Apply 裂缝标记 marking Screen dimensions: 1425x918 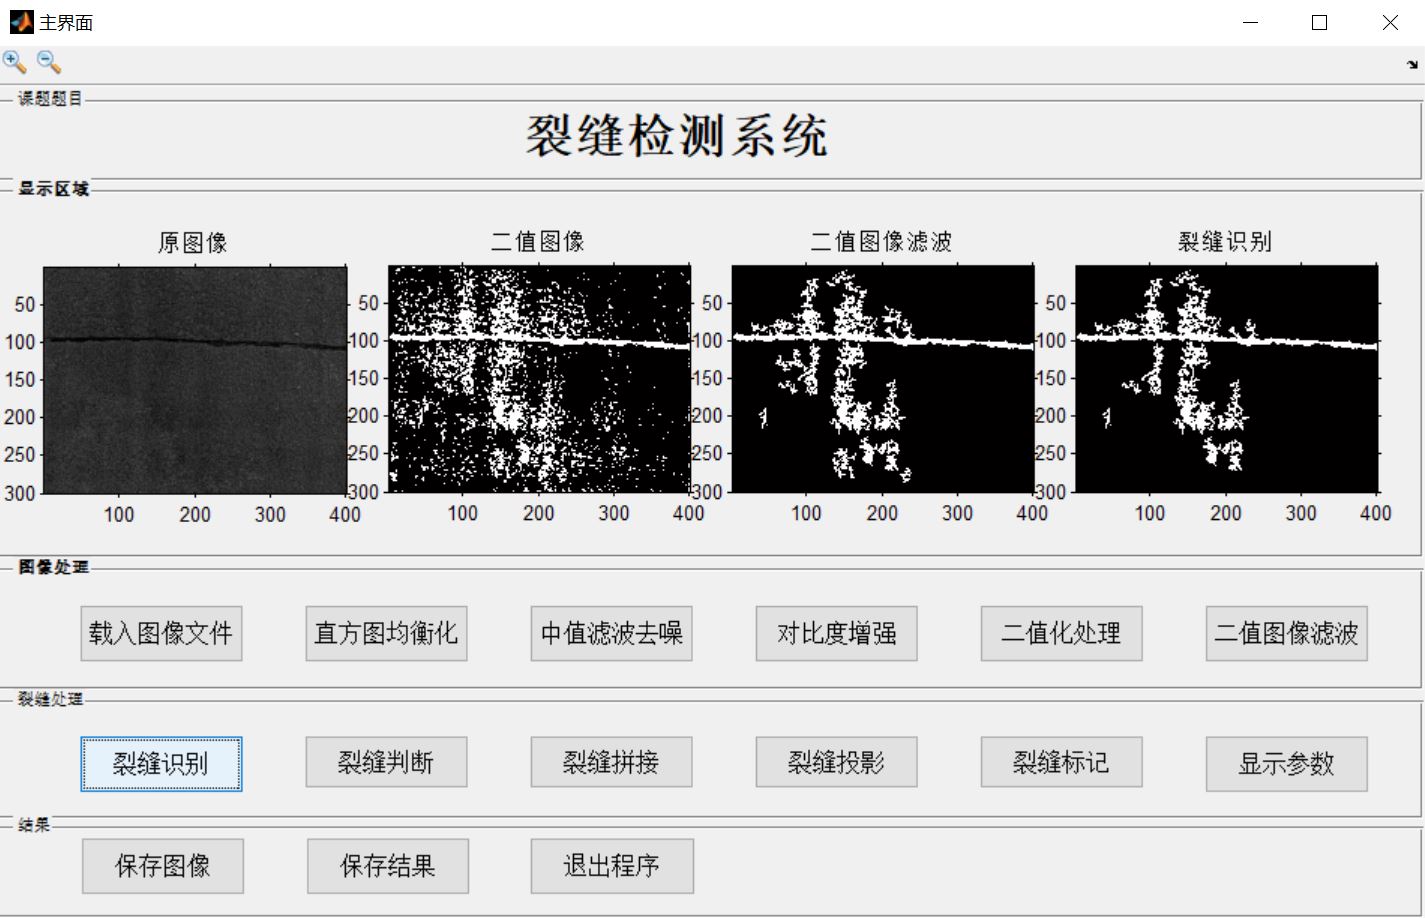point(1061,764)
